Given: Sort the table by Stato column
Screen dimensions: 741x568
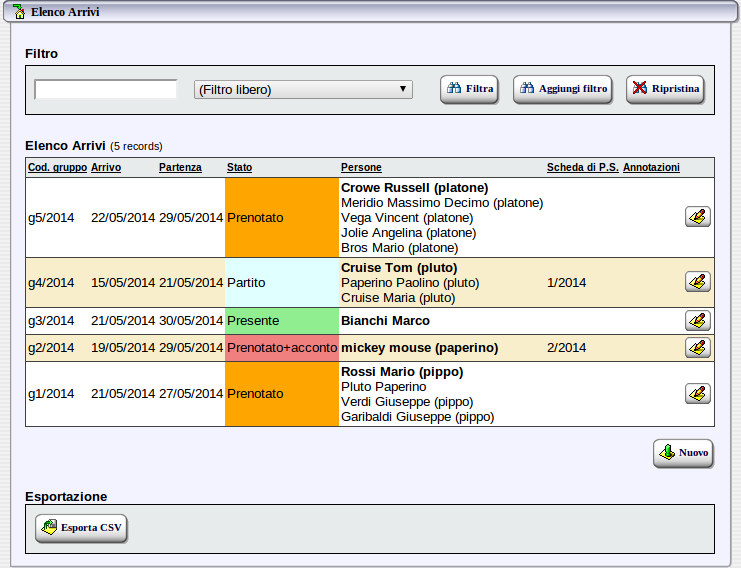Looking at the screenshot, I should click(239, 168).
